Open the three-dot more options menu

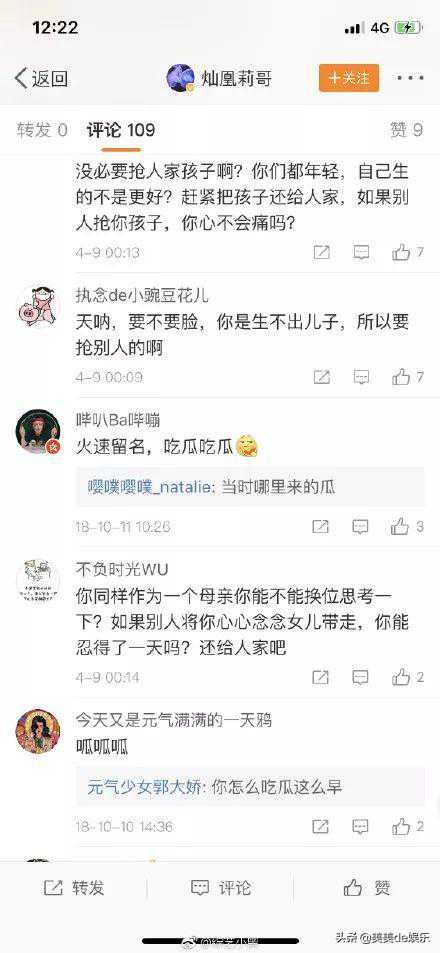point(411,78)
